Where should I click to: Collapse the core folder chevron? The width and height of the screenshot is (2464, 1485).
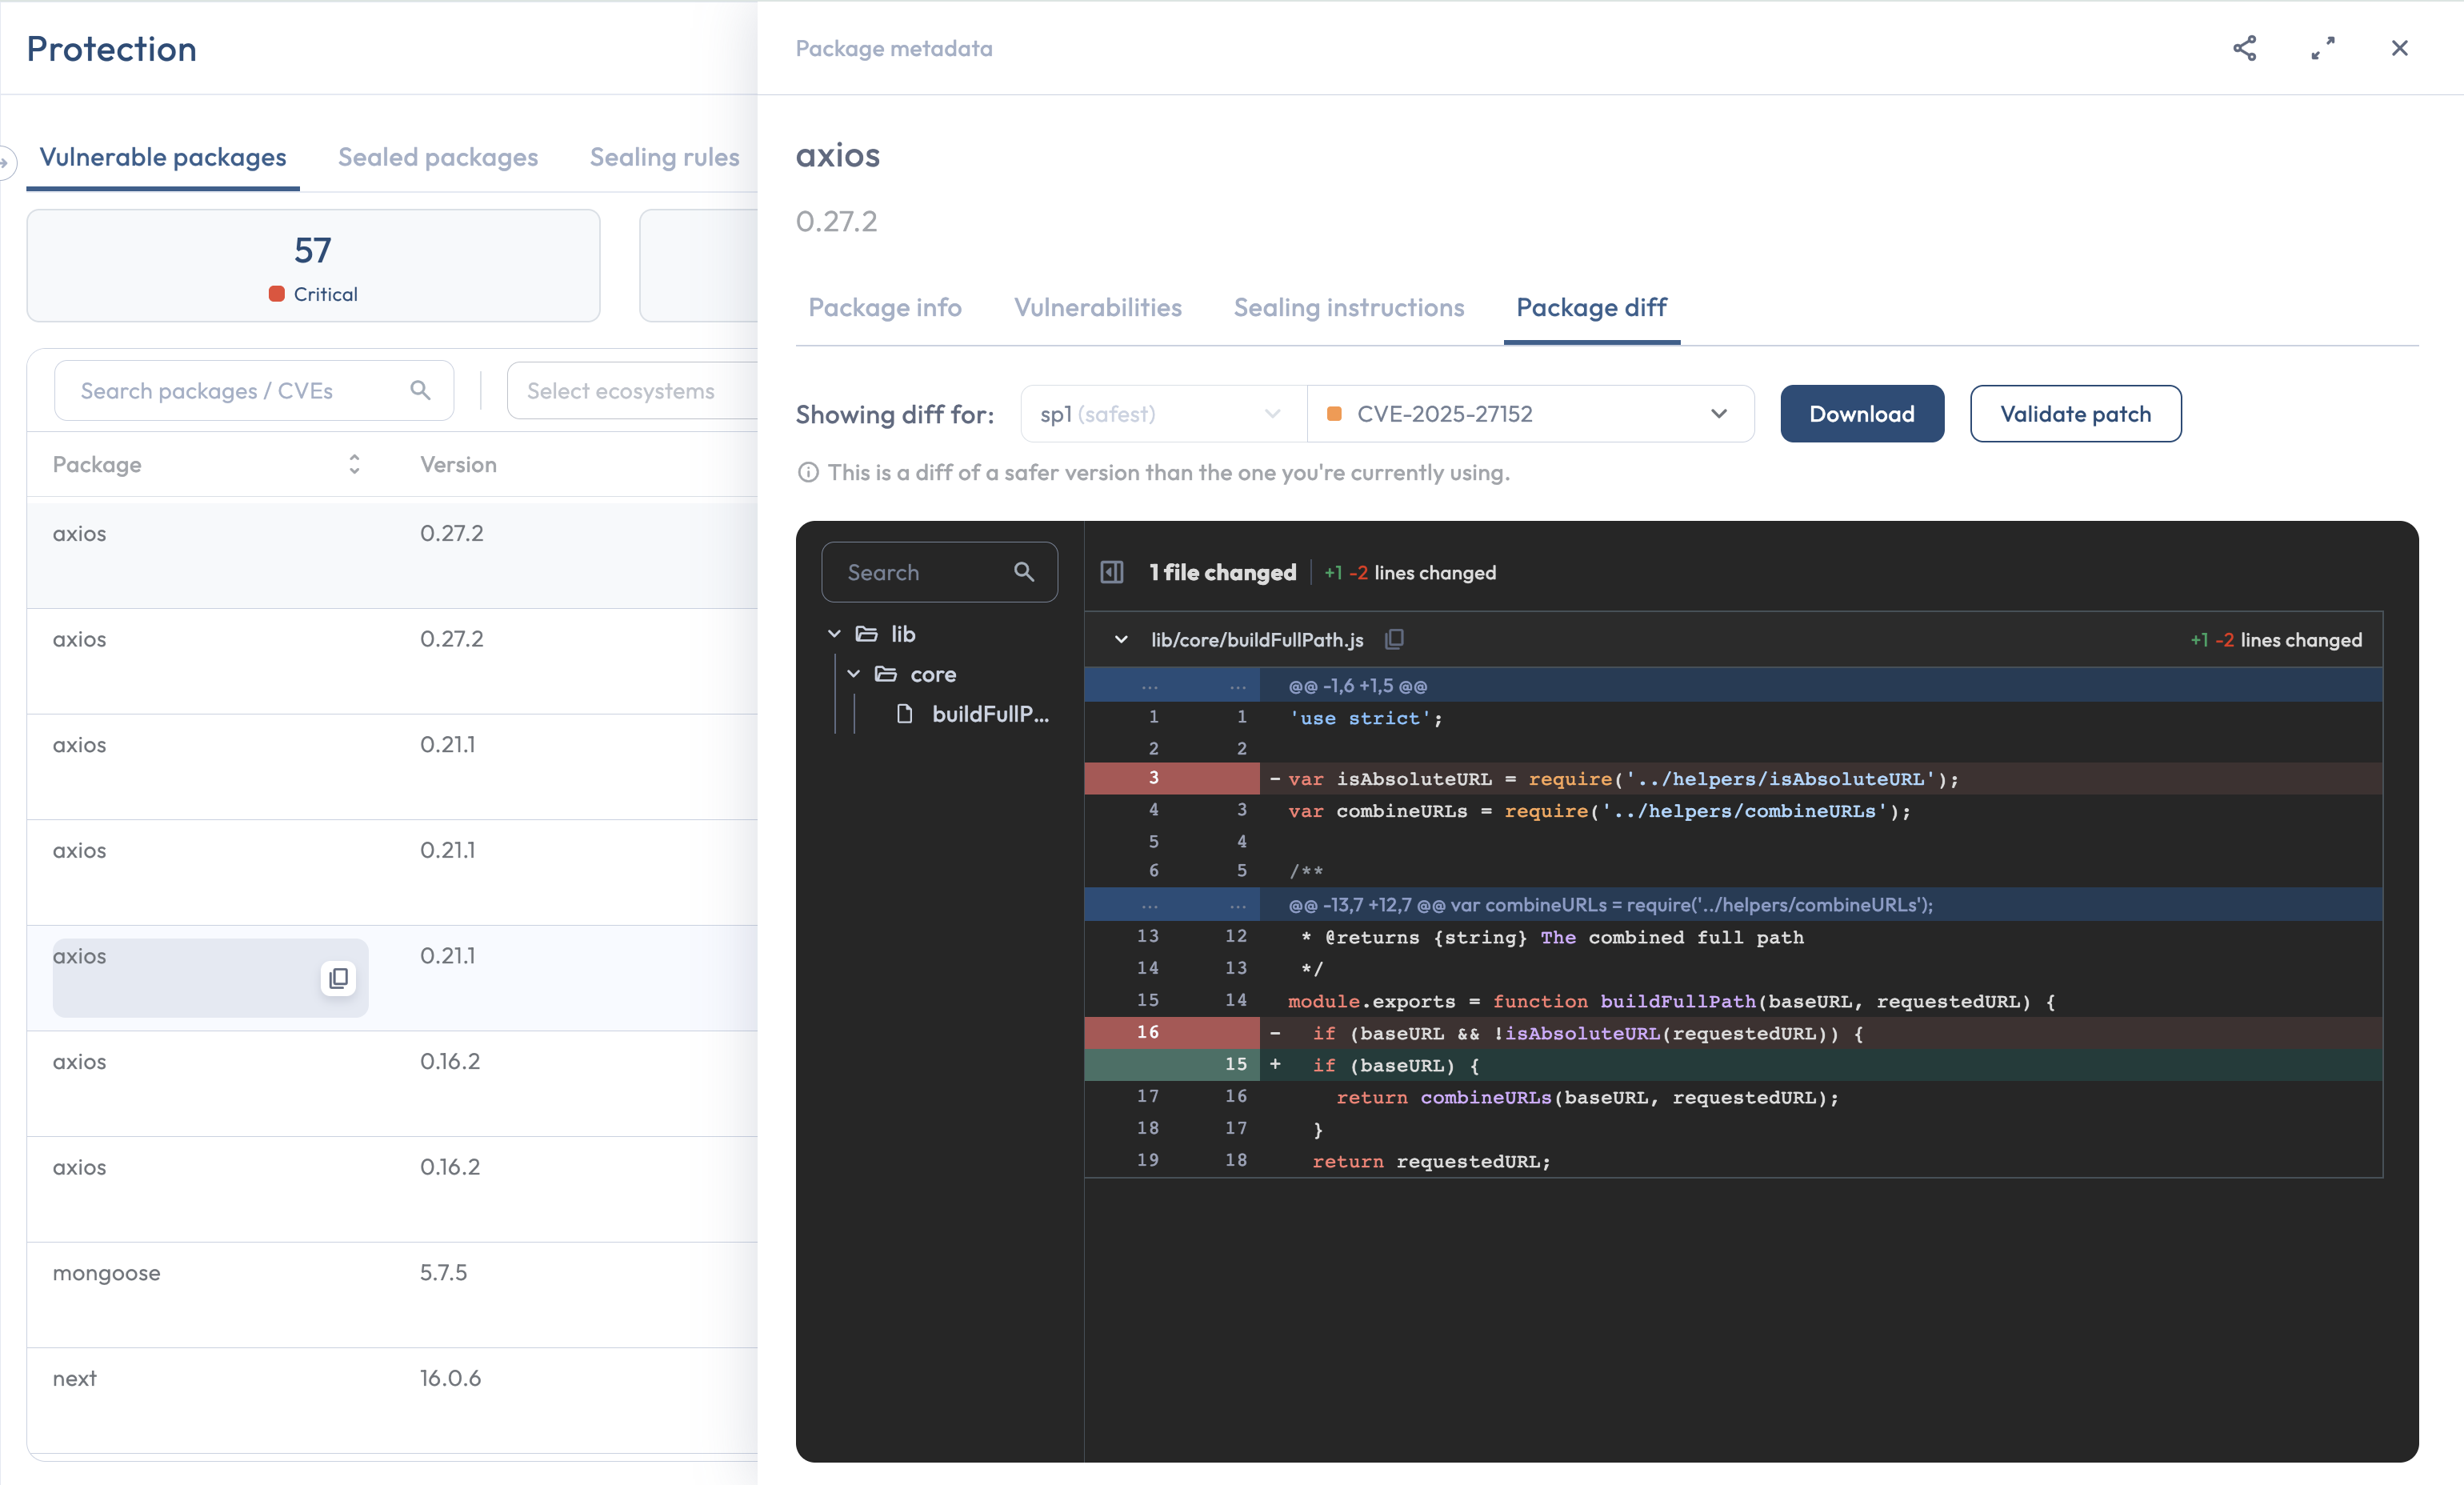(853, 674)
